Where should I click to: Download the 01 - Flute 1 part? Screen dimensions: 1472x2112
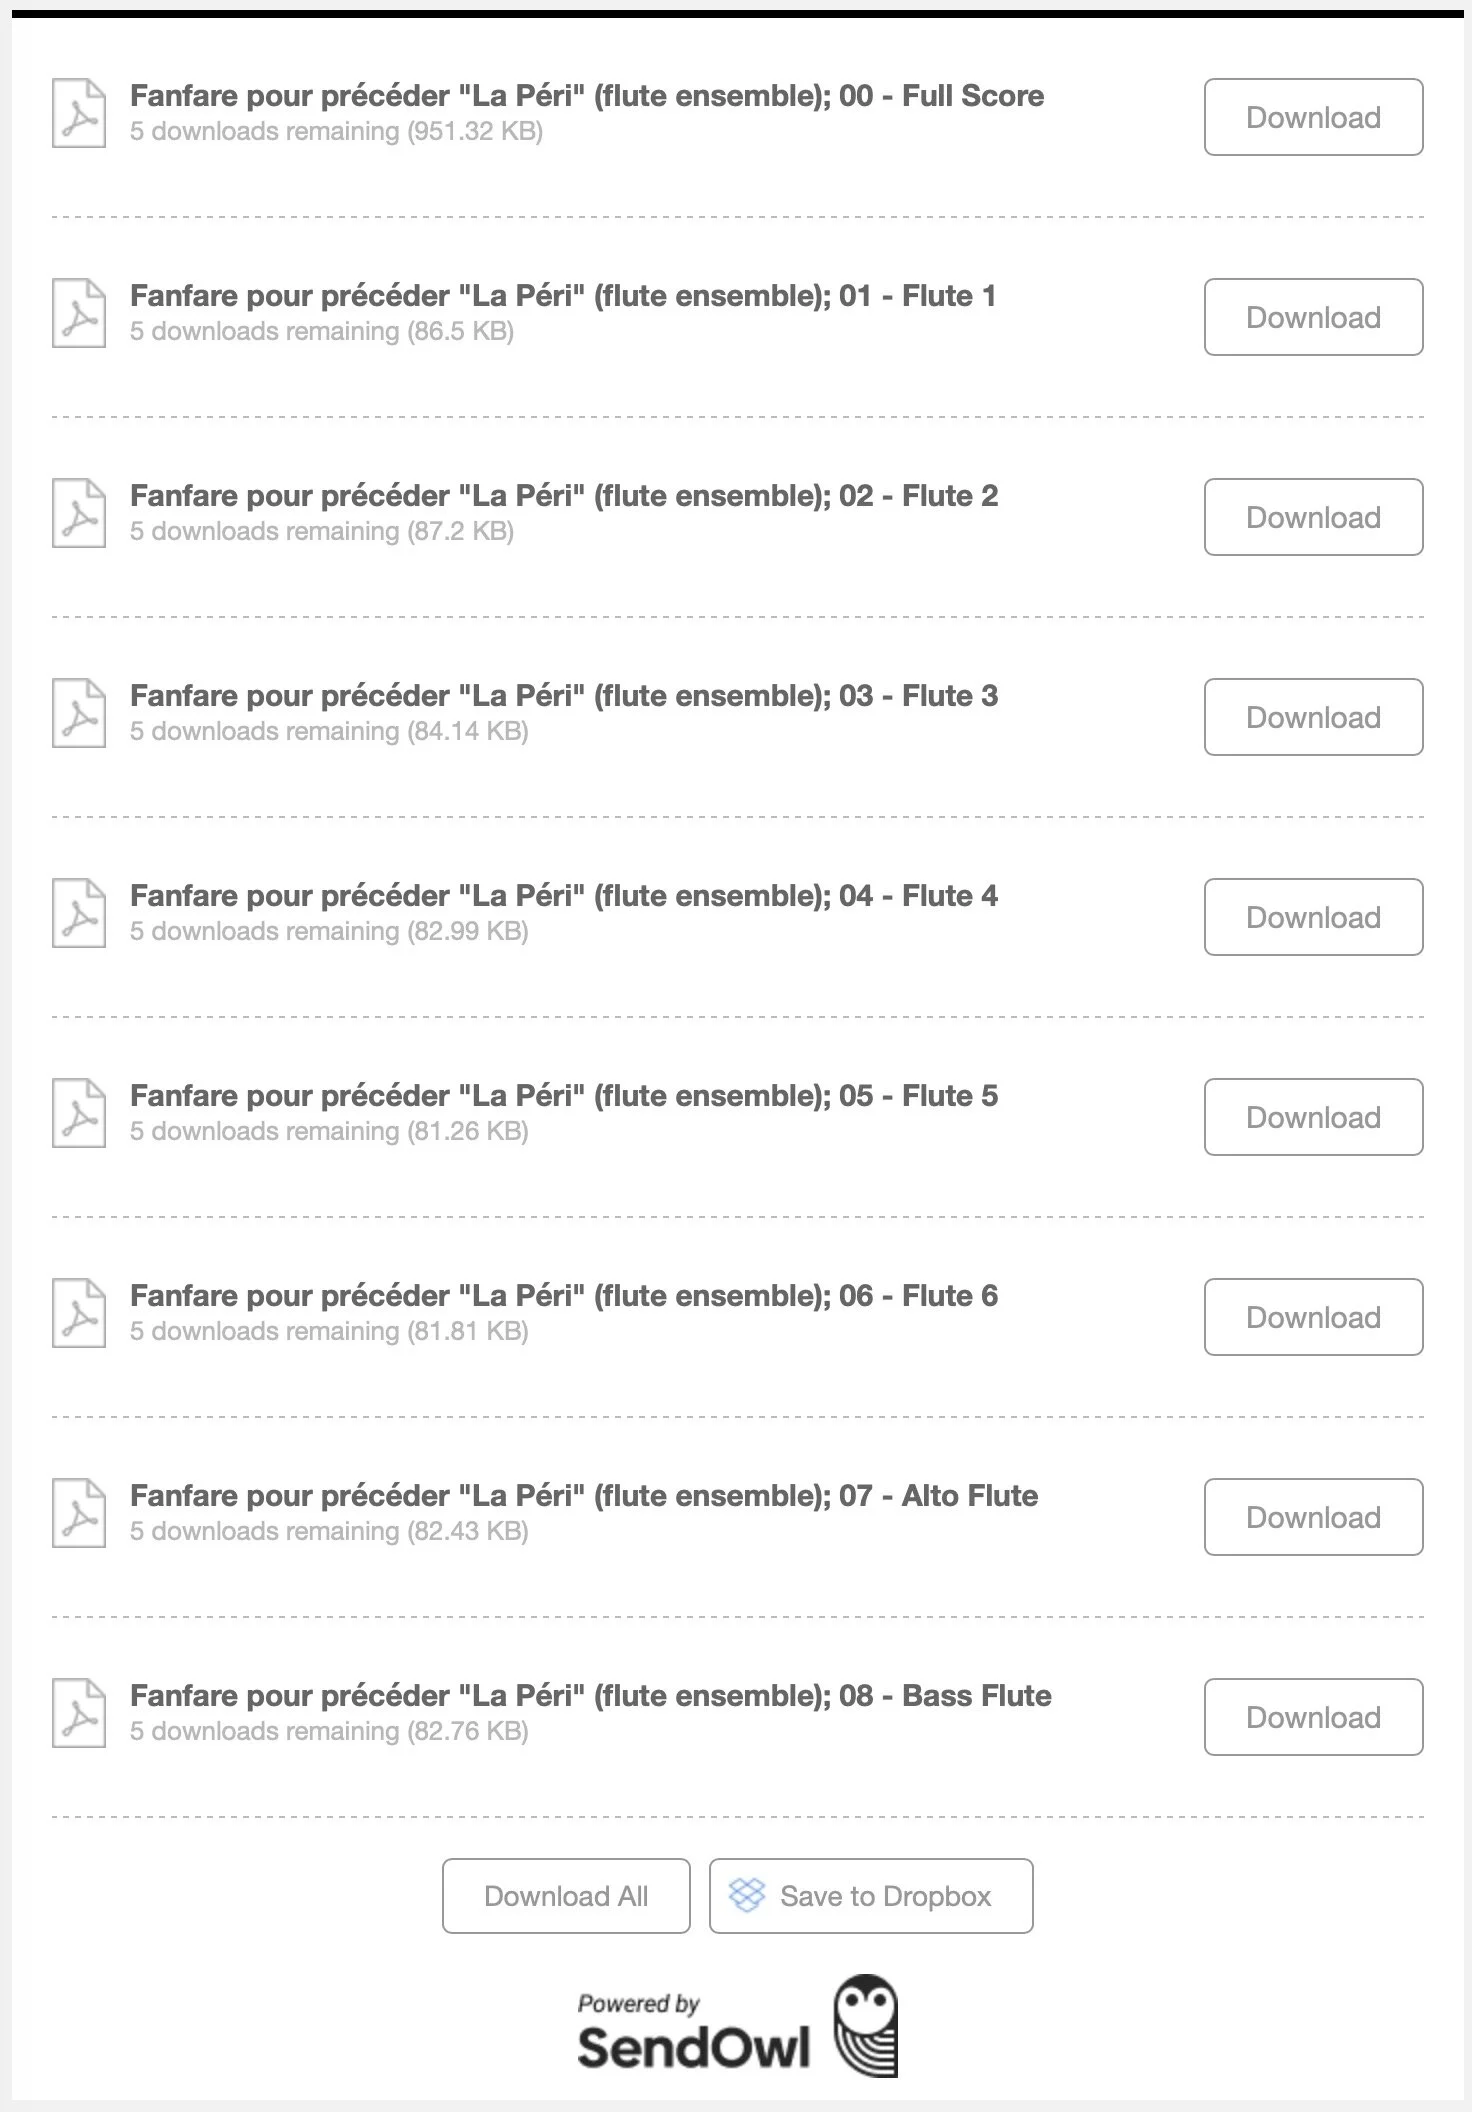[x=1313, y=317]
